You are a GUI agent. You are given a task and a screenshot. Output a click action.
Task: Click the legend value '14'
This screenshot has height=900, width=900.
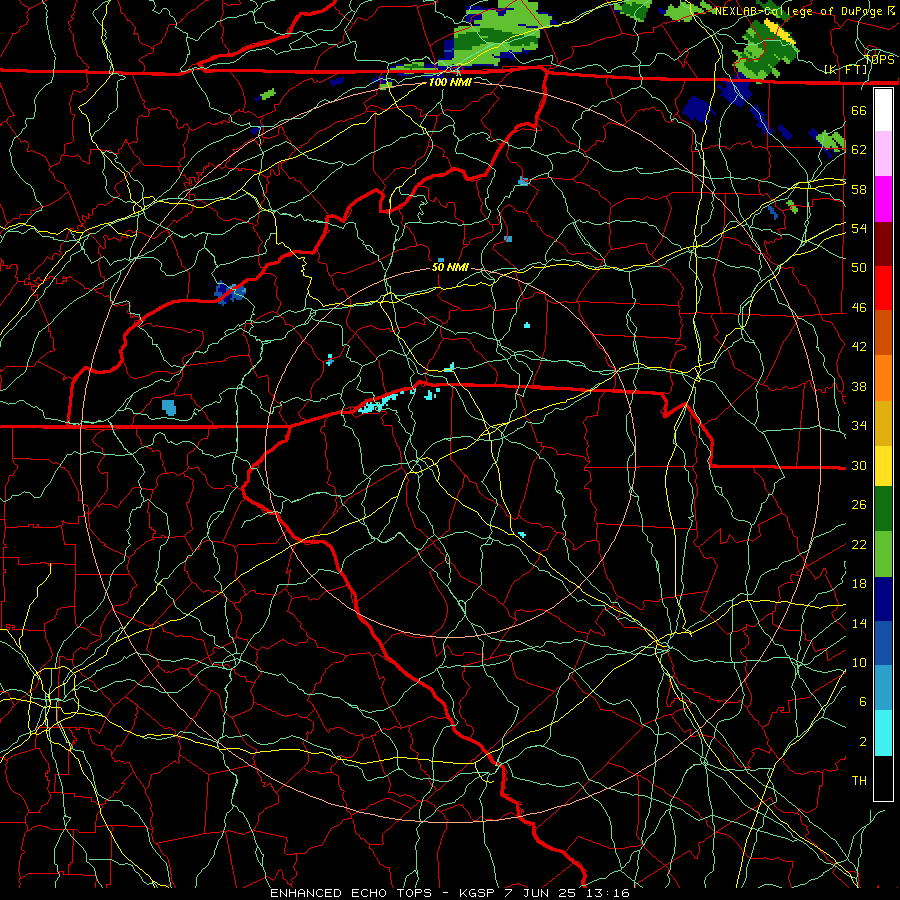(x=859, y=623)
